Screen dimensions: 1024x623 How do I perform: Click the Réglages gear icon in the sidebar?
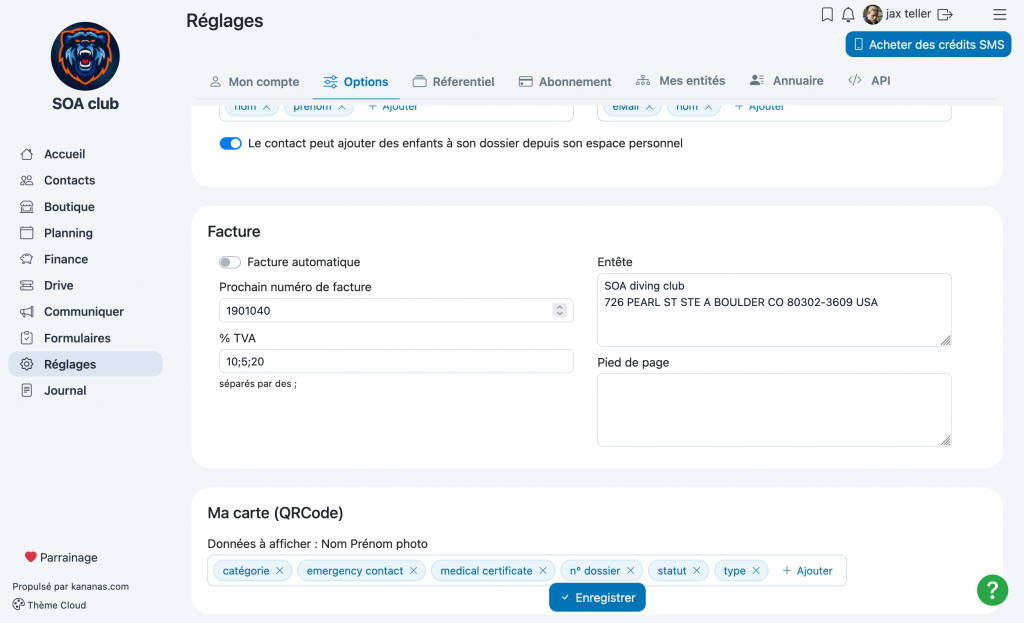tap(27, 364)
